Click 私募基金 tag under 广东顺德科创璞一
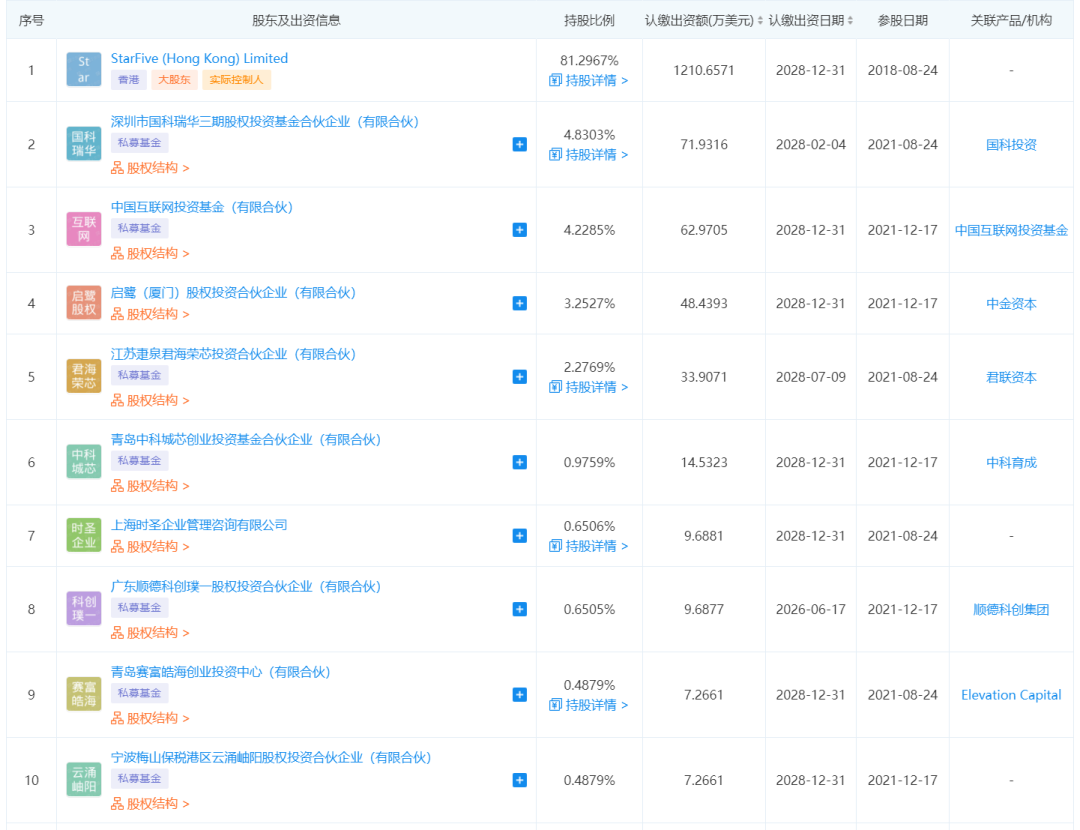Image resolution: width=1080 pixels, height=830 pixels. 139,607
